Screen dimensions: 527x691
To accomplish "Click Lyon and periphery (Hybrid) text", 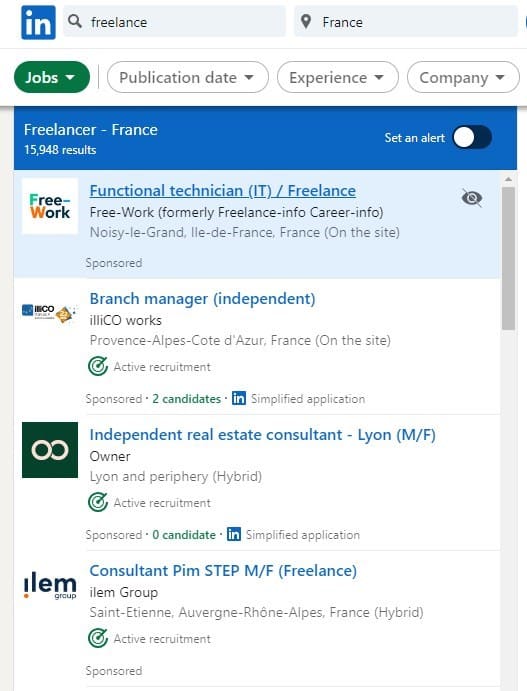I will tap(175, 476).
